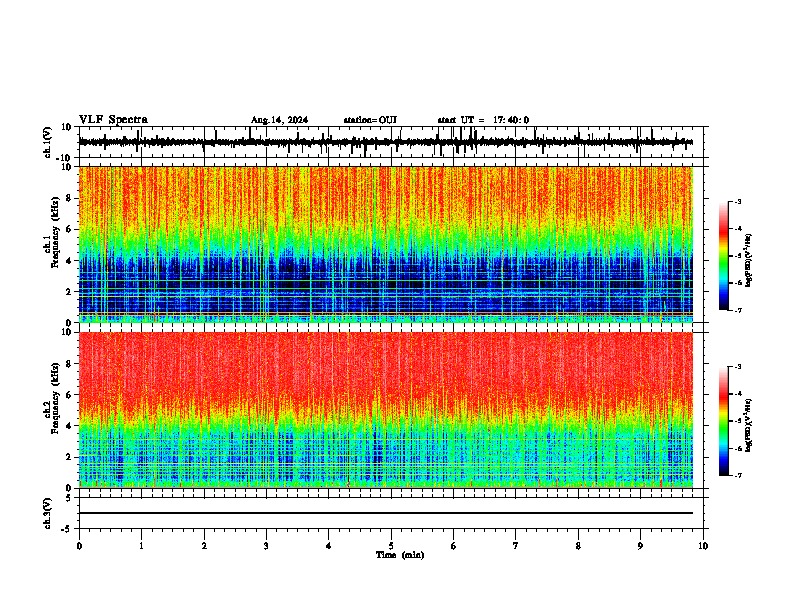Click the "-7" label on ch.2 colorbar
This screenshot has width=792, height=612.
[x=738, y=475]
